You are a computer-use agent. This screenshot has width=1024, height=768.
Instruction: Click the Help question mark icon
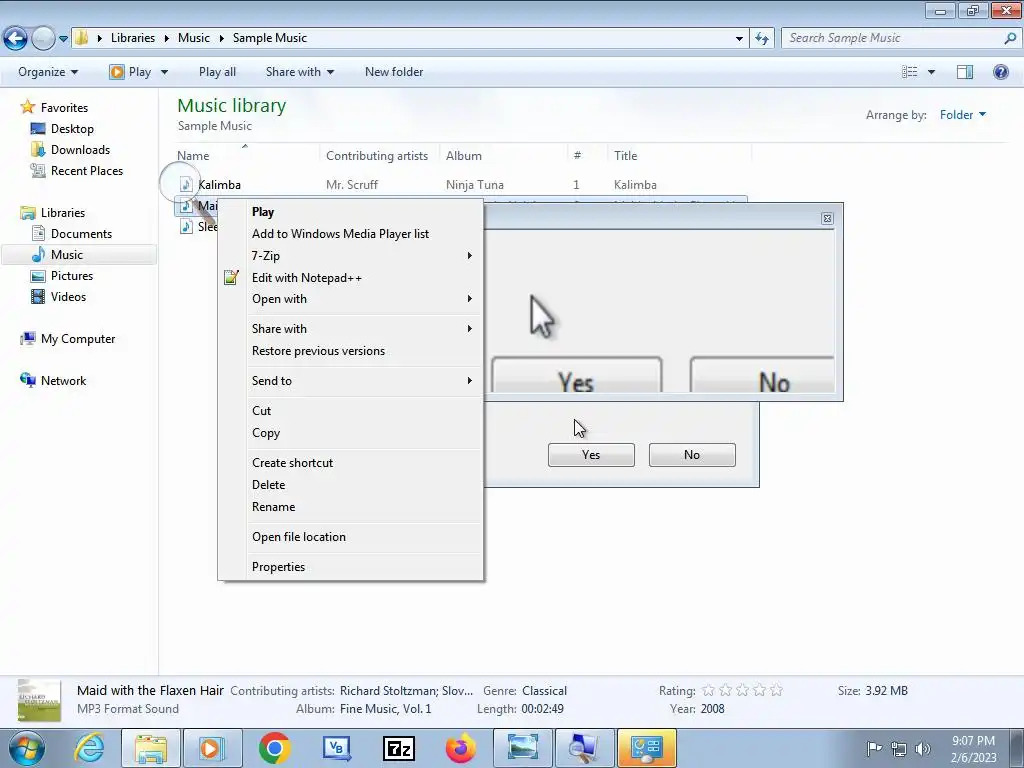point(1000,72)
